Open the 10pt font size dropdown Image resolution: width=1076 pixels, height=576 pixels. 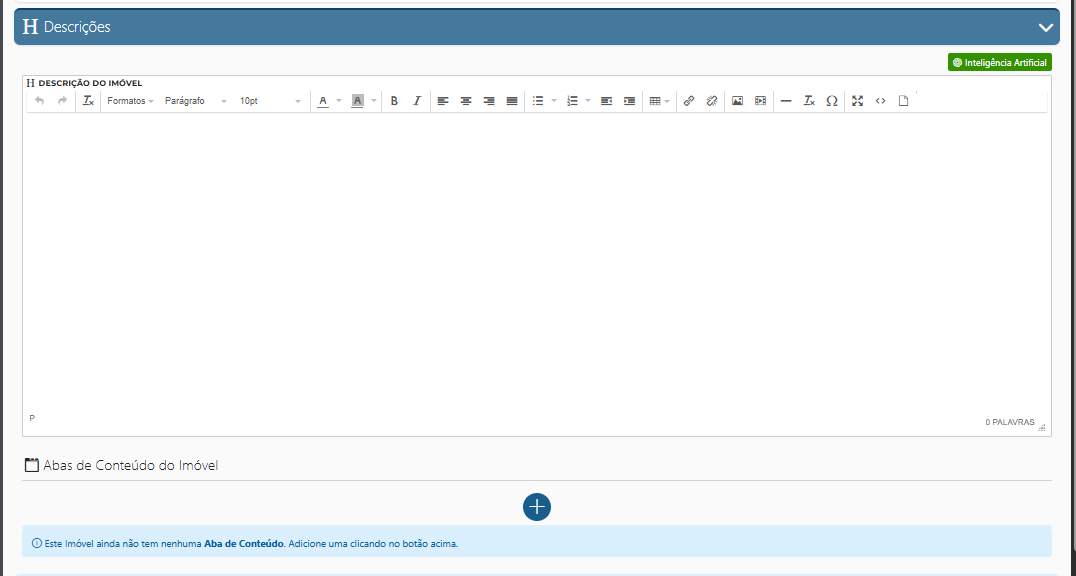click(270, 101)
